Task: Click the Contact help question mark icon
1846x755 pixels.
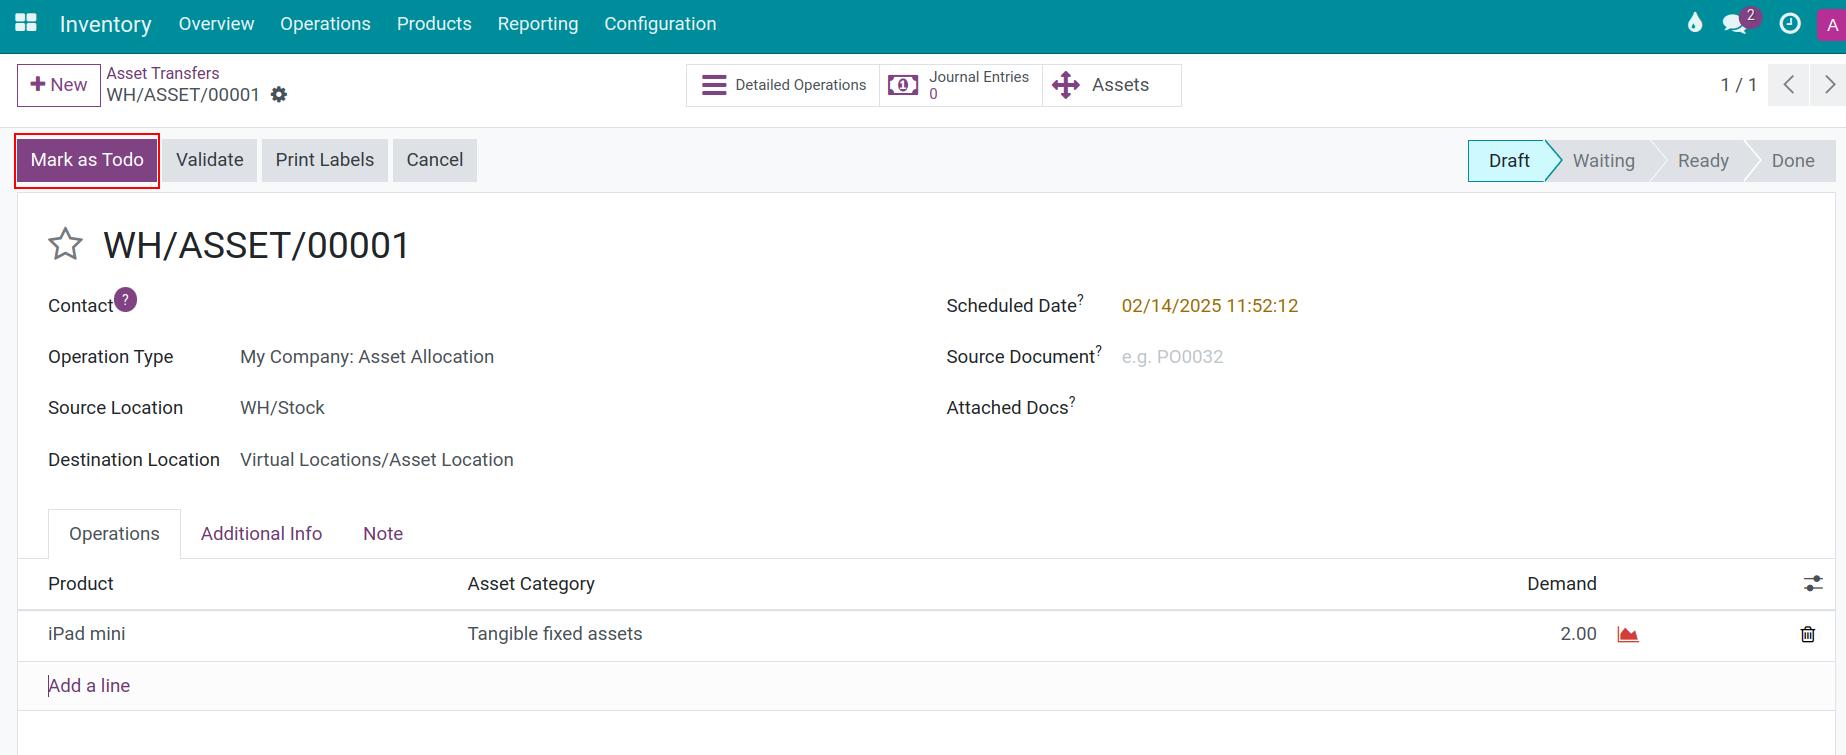Action: [x=125, y=299]
